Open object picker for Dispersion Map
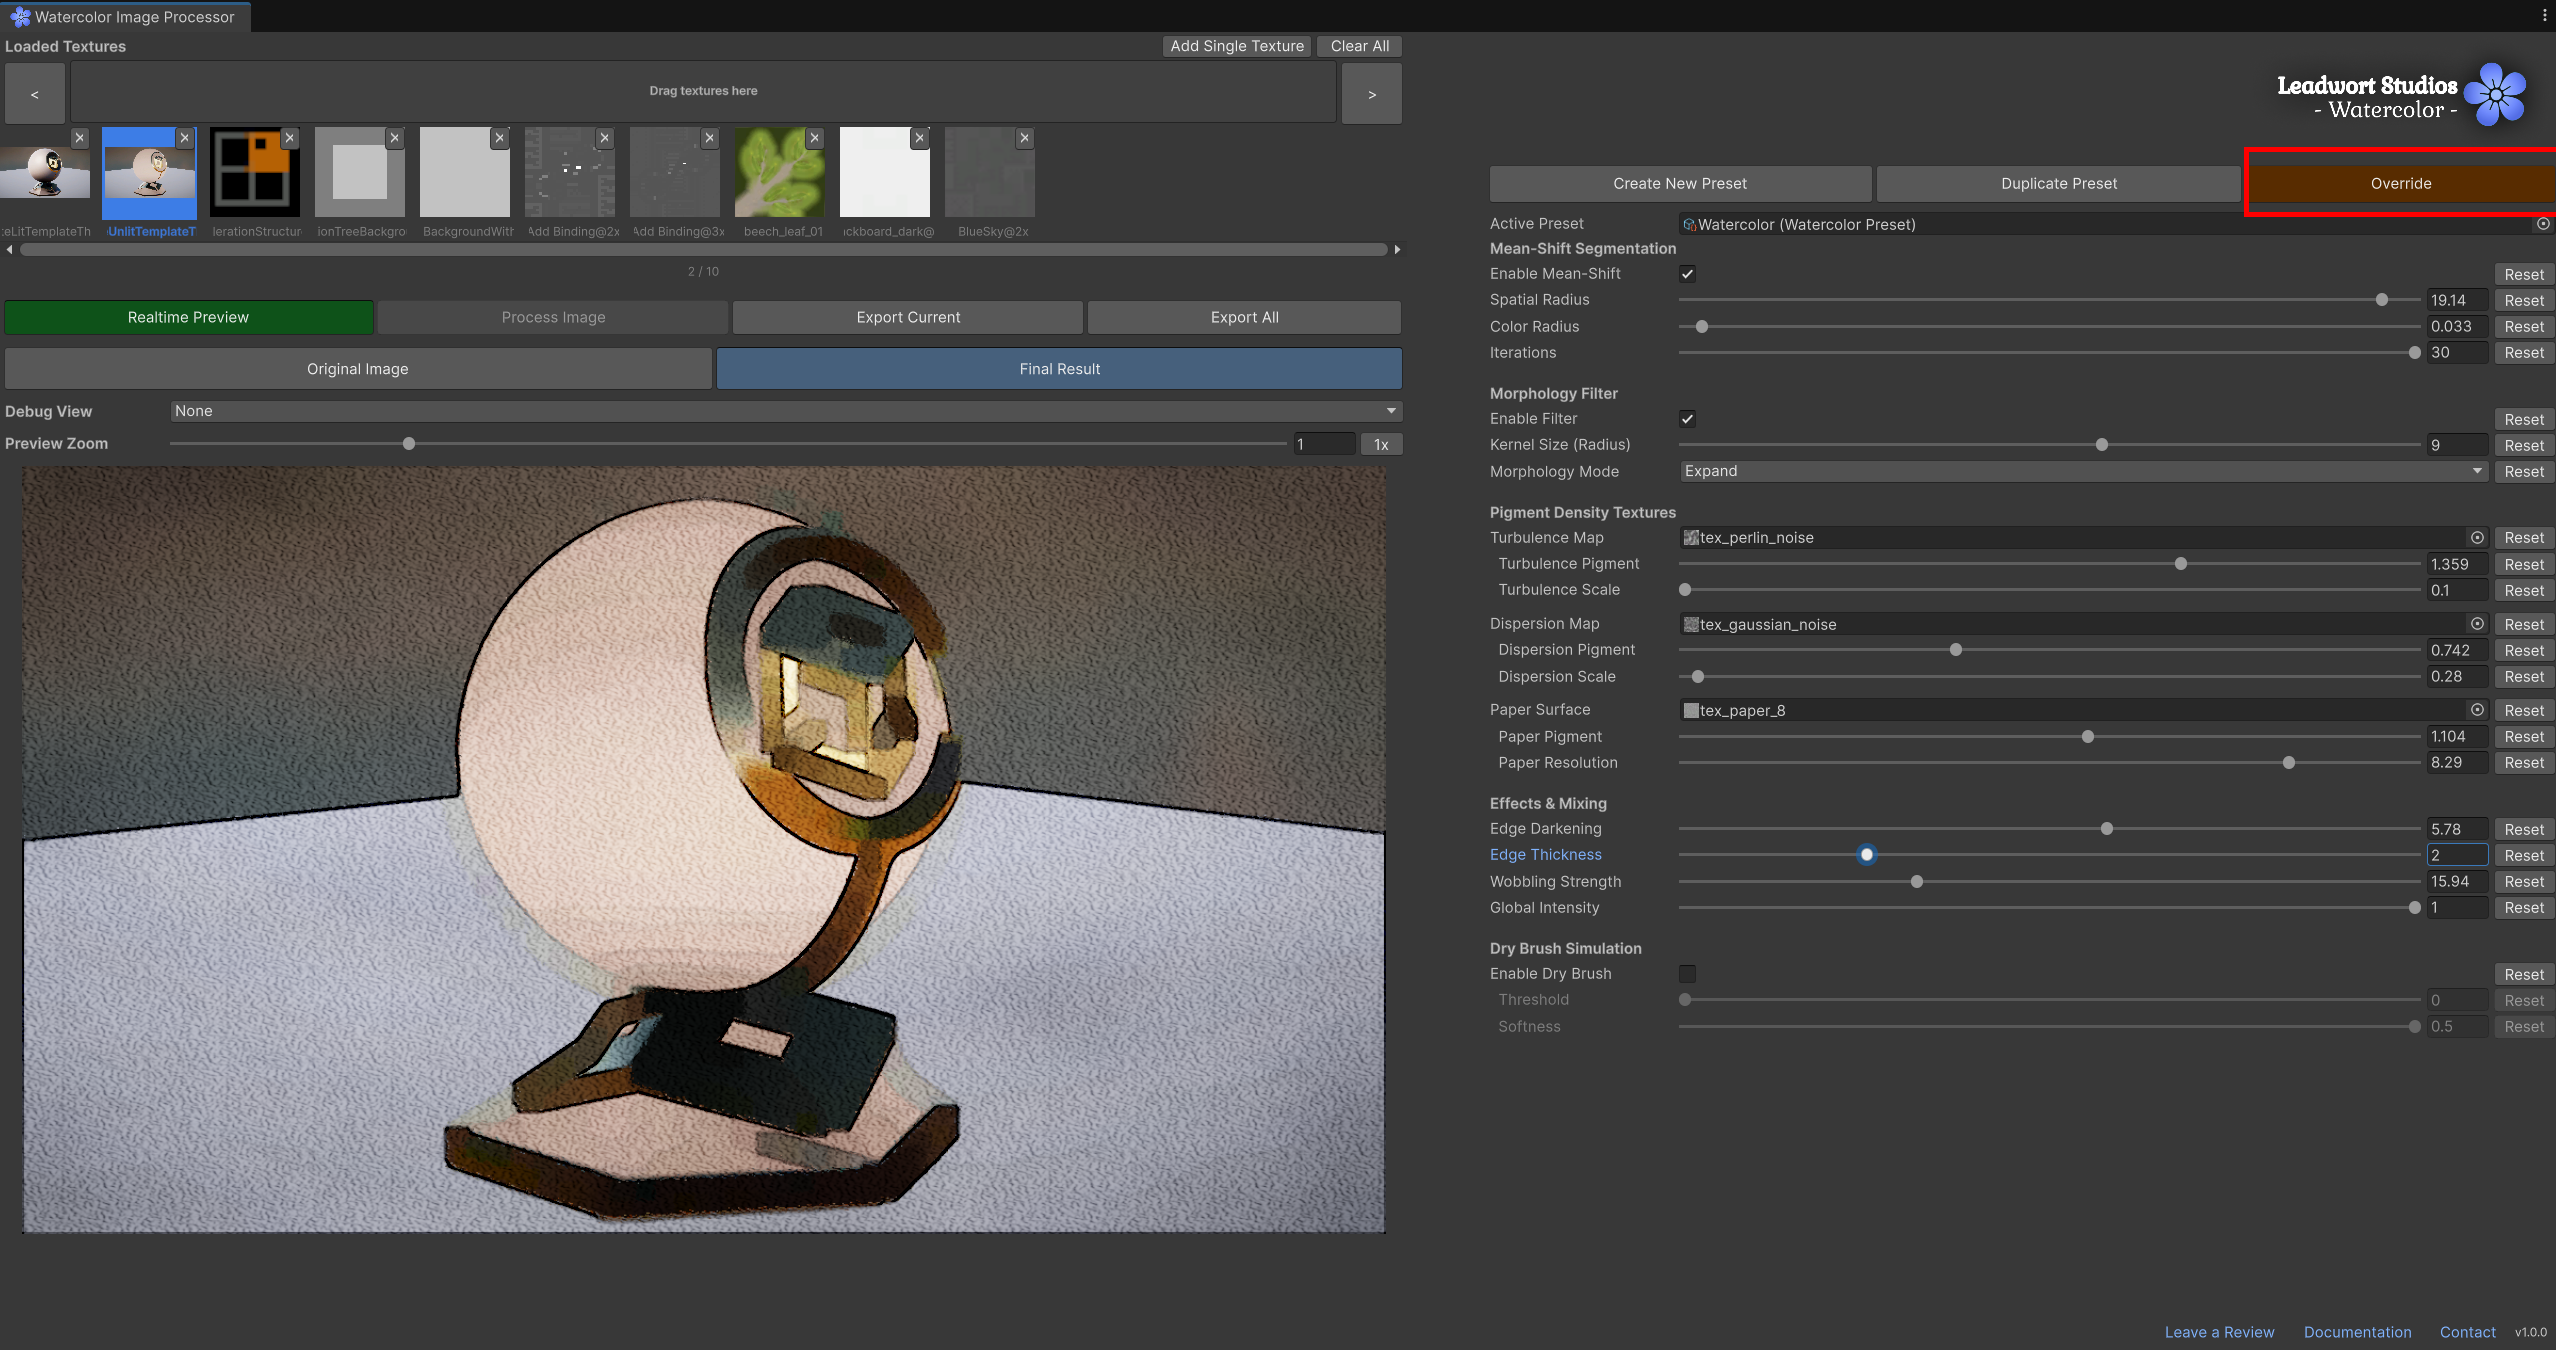Viewport: 2556px width, 1350px height. 2477,624
